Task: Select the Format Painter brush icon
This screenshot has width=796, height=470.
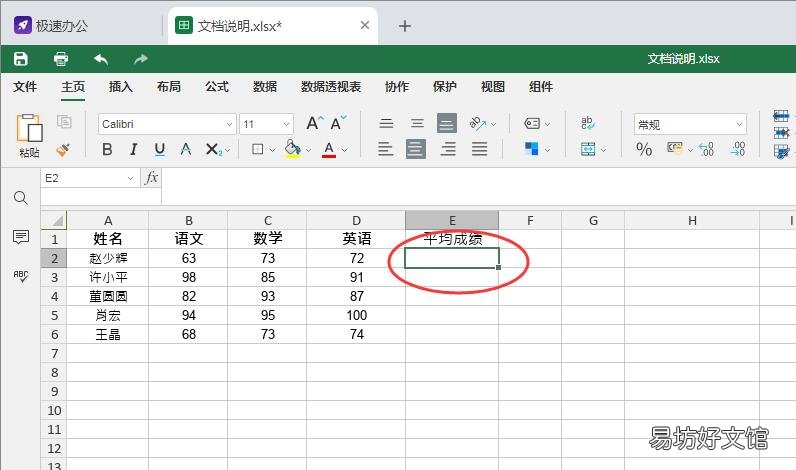Action: (63, 149)
